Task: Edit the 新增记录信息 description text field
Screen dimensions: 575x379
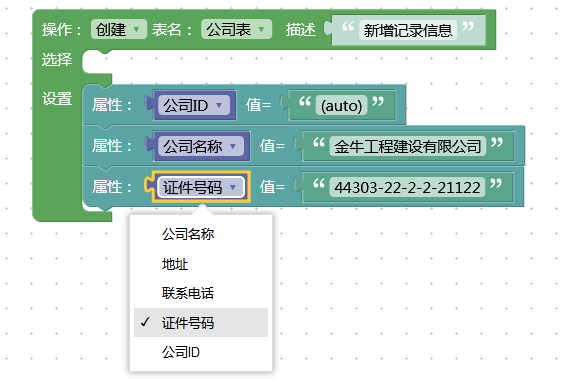Action: point(408,30)
